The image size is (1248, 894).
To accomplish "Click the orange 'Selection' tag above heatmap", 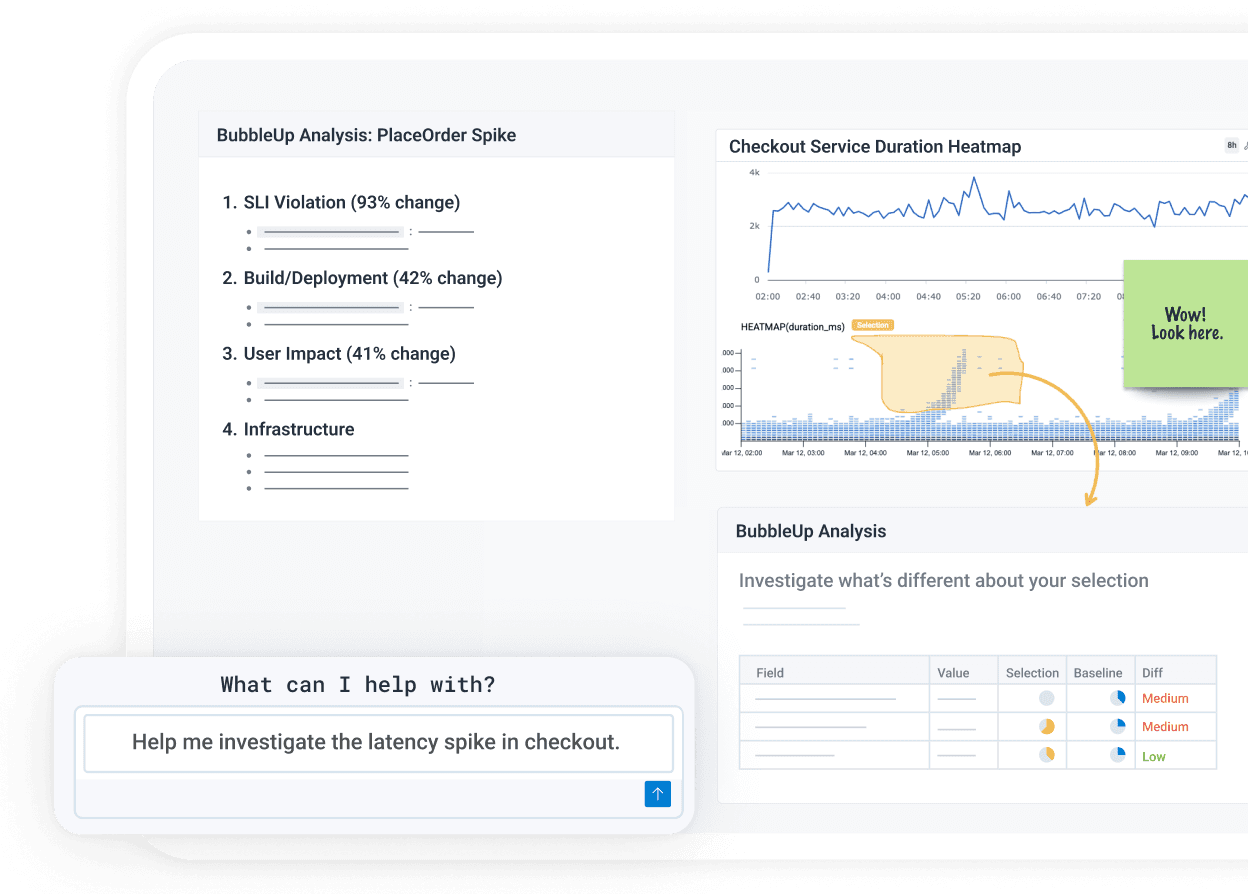I will pyautogui.click(x=872, y=325).
